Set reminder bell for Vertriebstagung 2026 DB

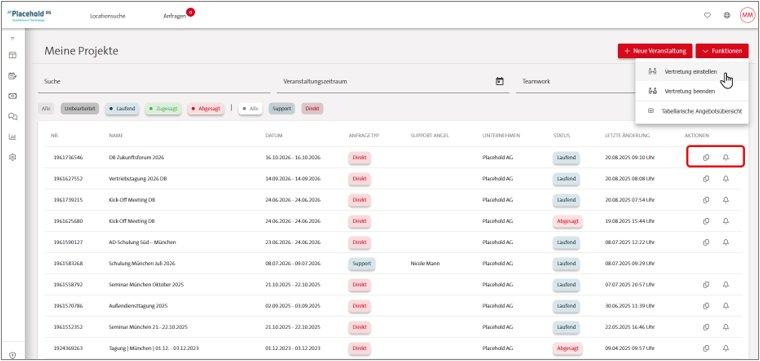pos(726,179)
